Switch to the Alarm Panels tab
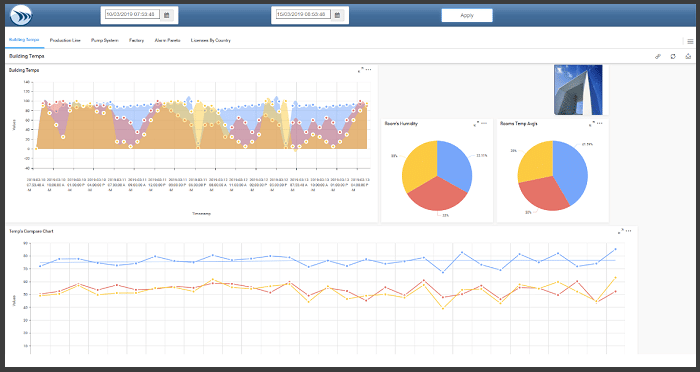Image resolution: width=700 pixels, height=372 pixels. coord(167,40)
